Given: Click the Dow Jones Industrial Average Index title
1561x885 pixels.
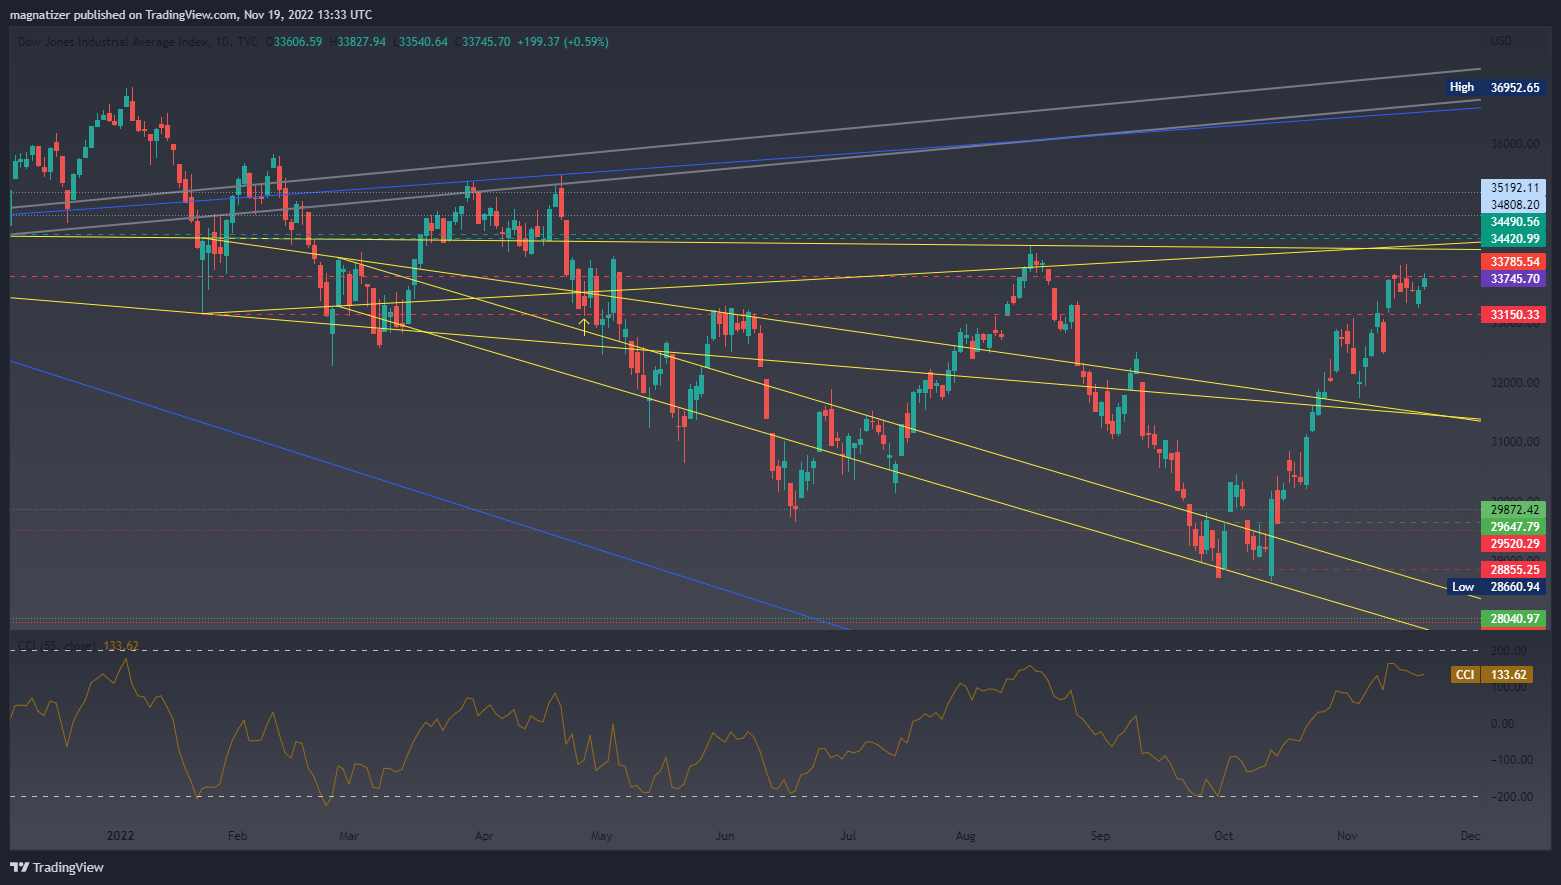Looking at the screenshot, I should click(x=113, y=42).
